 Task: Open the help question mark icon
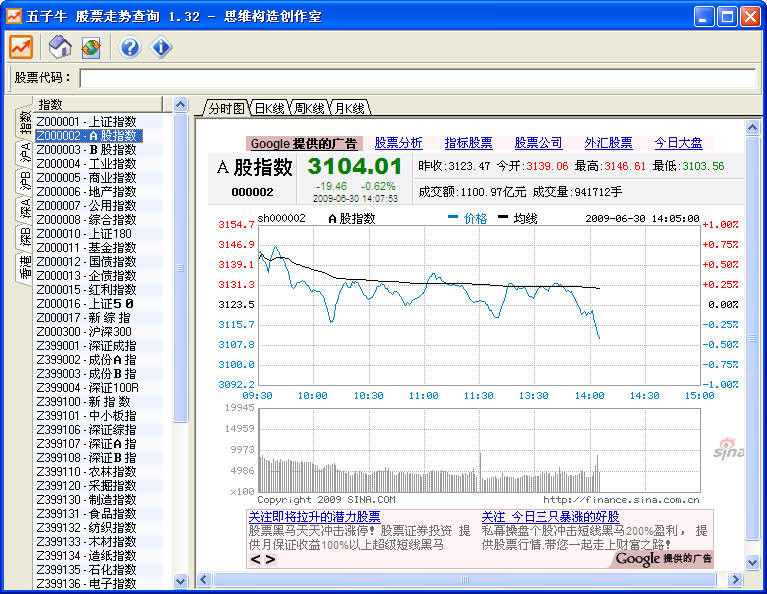coord(130,47)
